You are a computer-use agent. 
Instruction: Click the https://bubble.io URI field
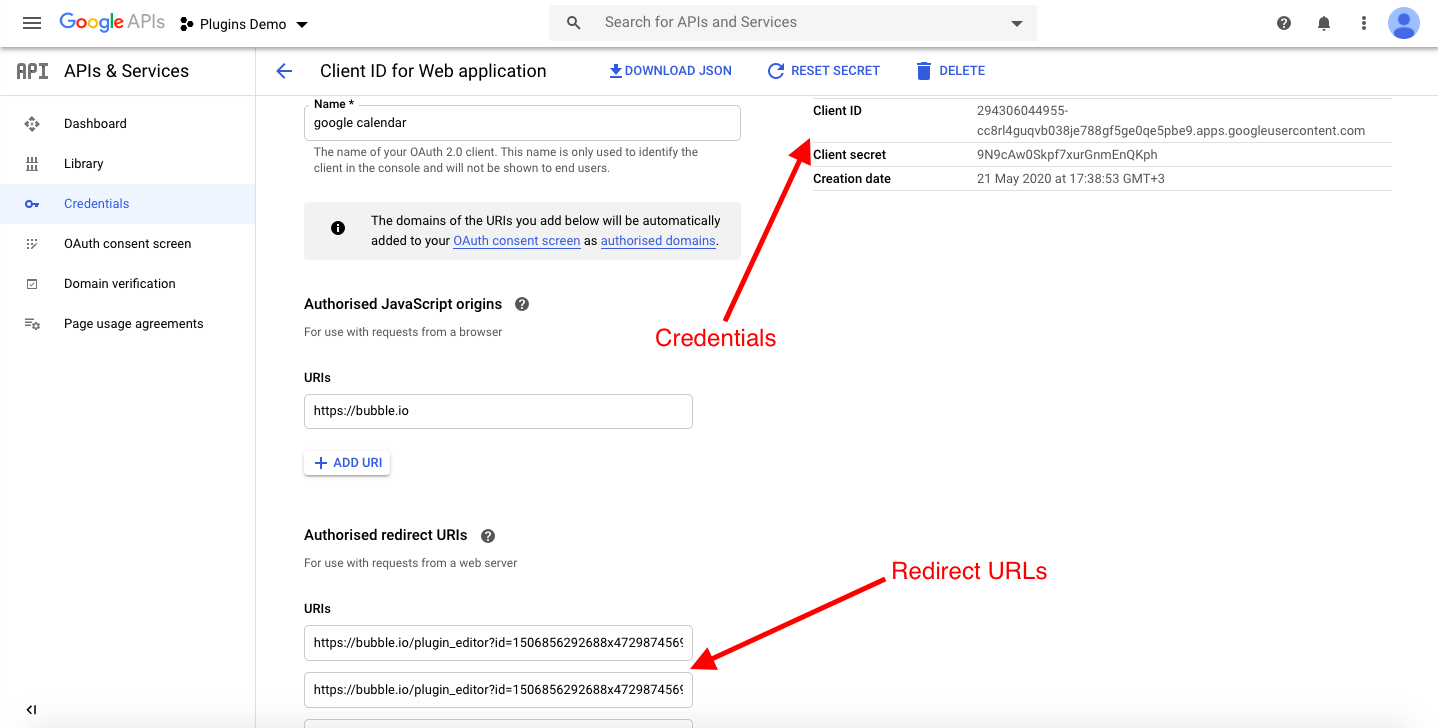point(498,411)
